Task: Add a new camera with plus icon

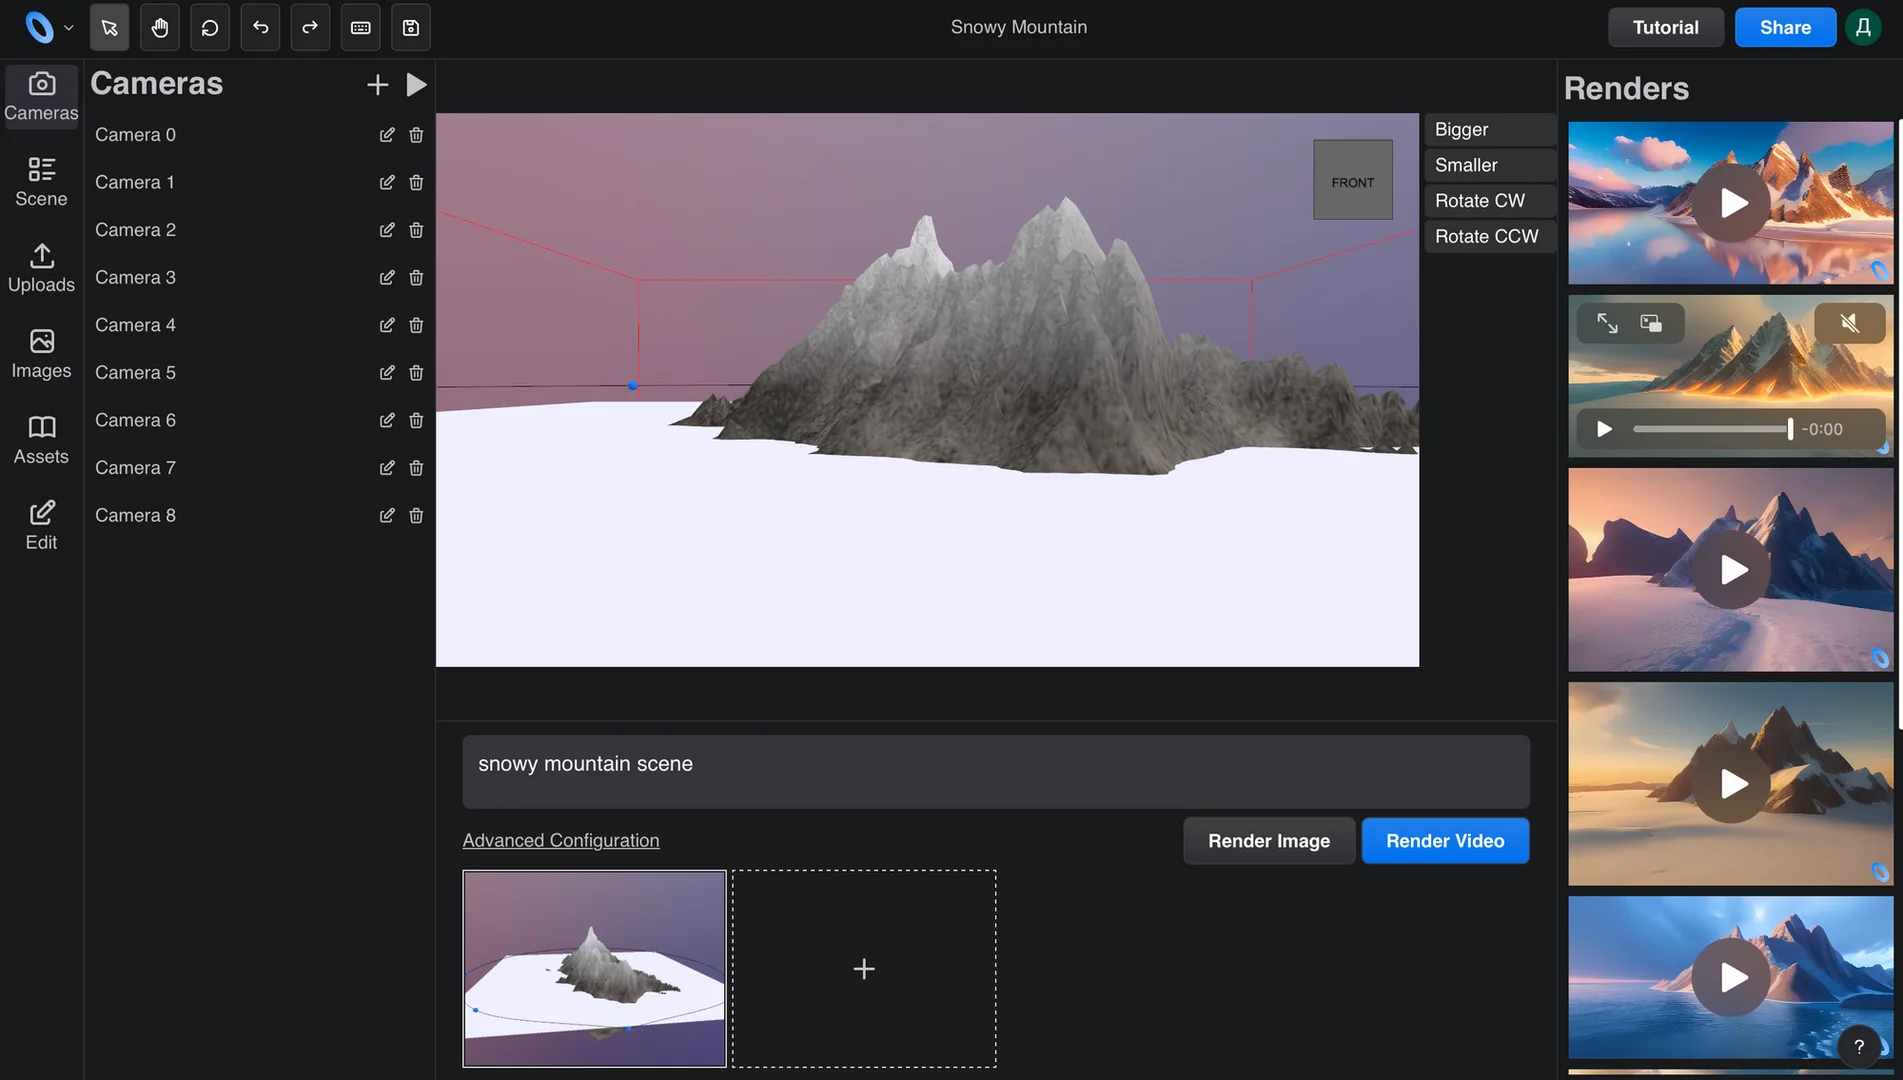Action: tap(377, 85)
